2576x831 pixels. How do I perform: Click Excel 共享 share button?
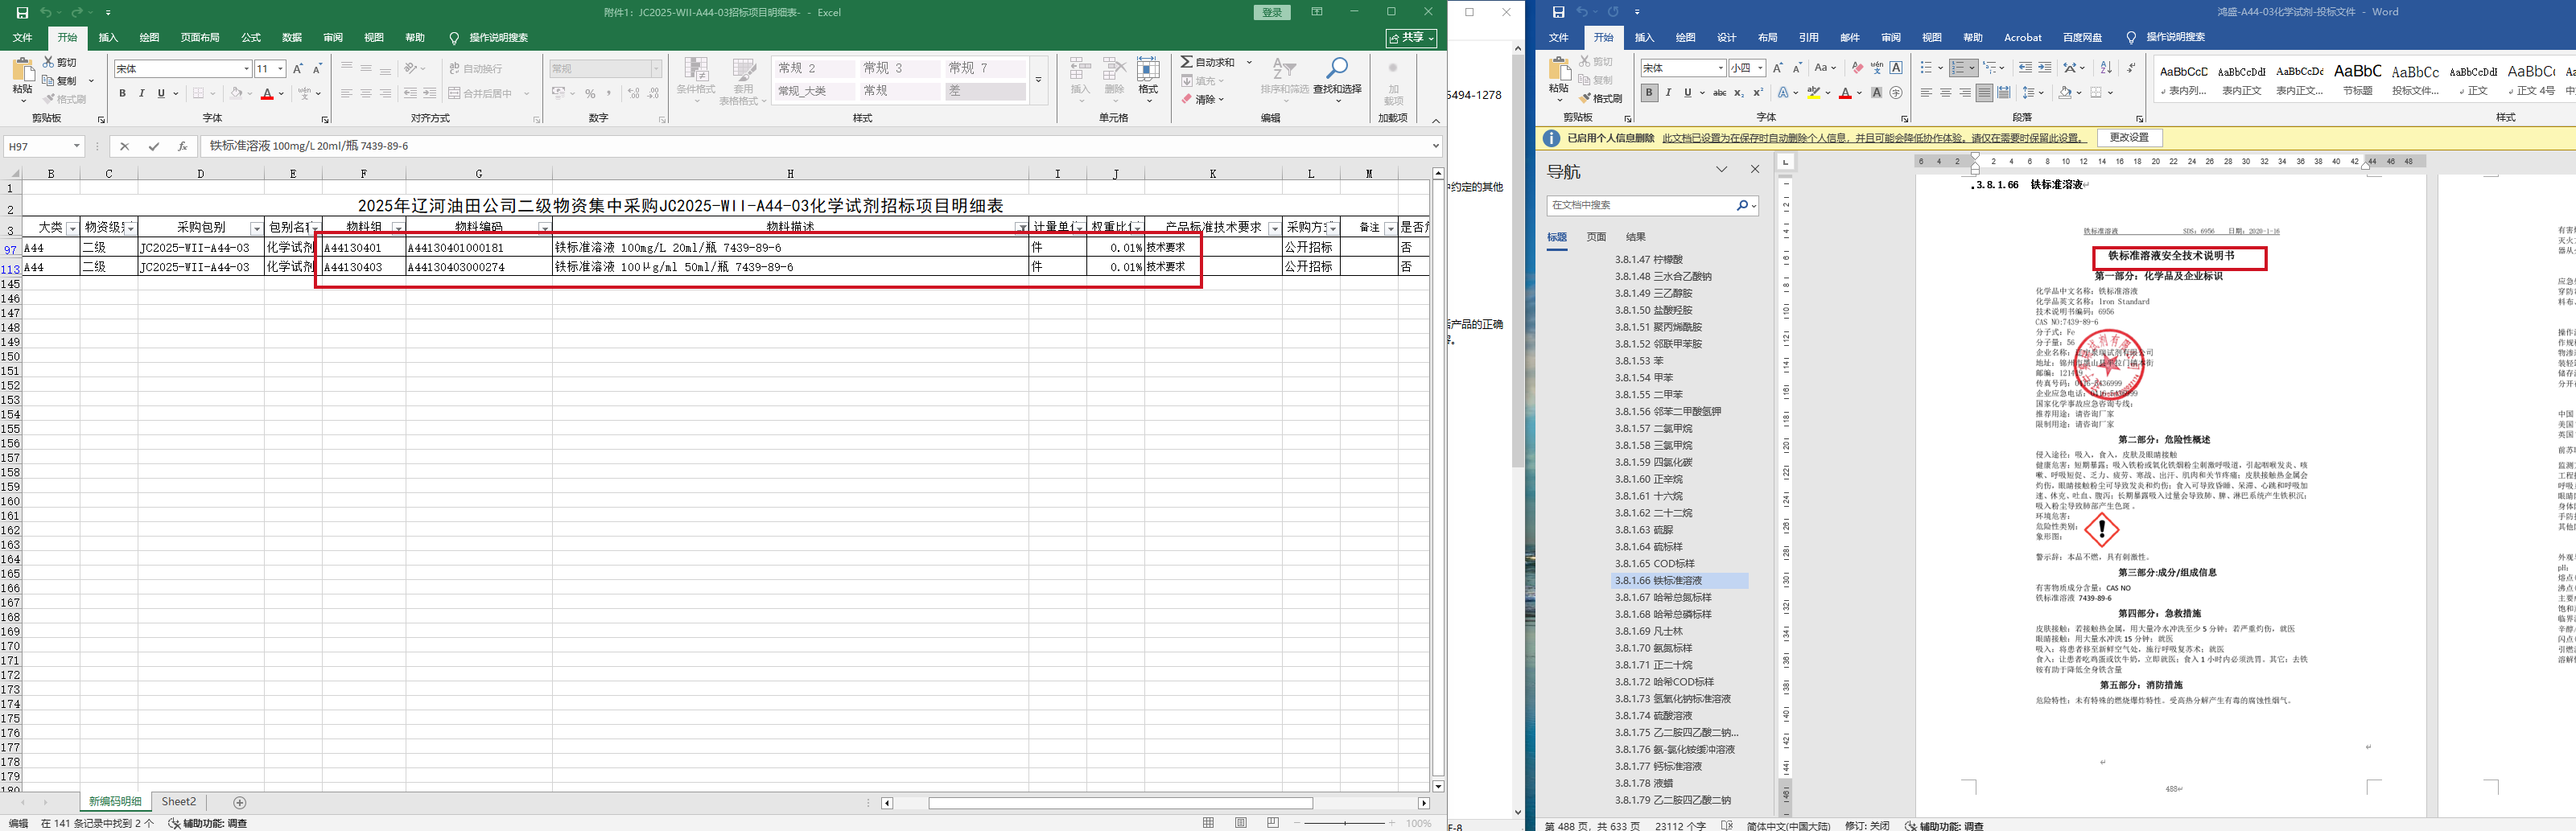tap(1412, 38)
